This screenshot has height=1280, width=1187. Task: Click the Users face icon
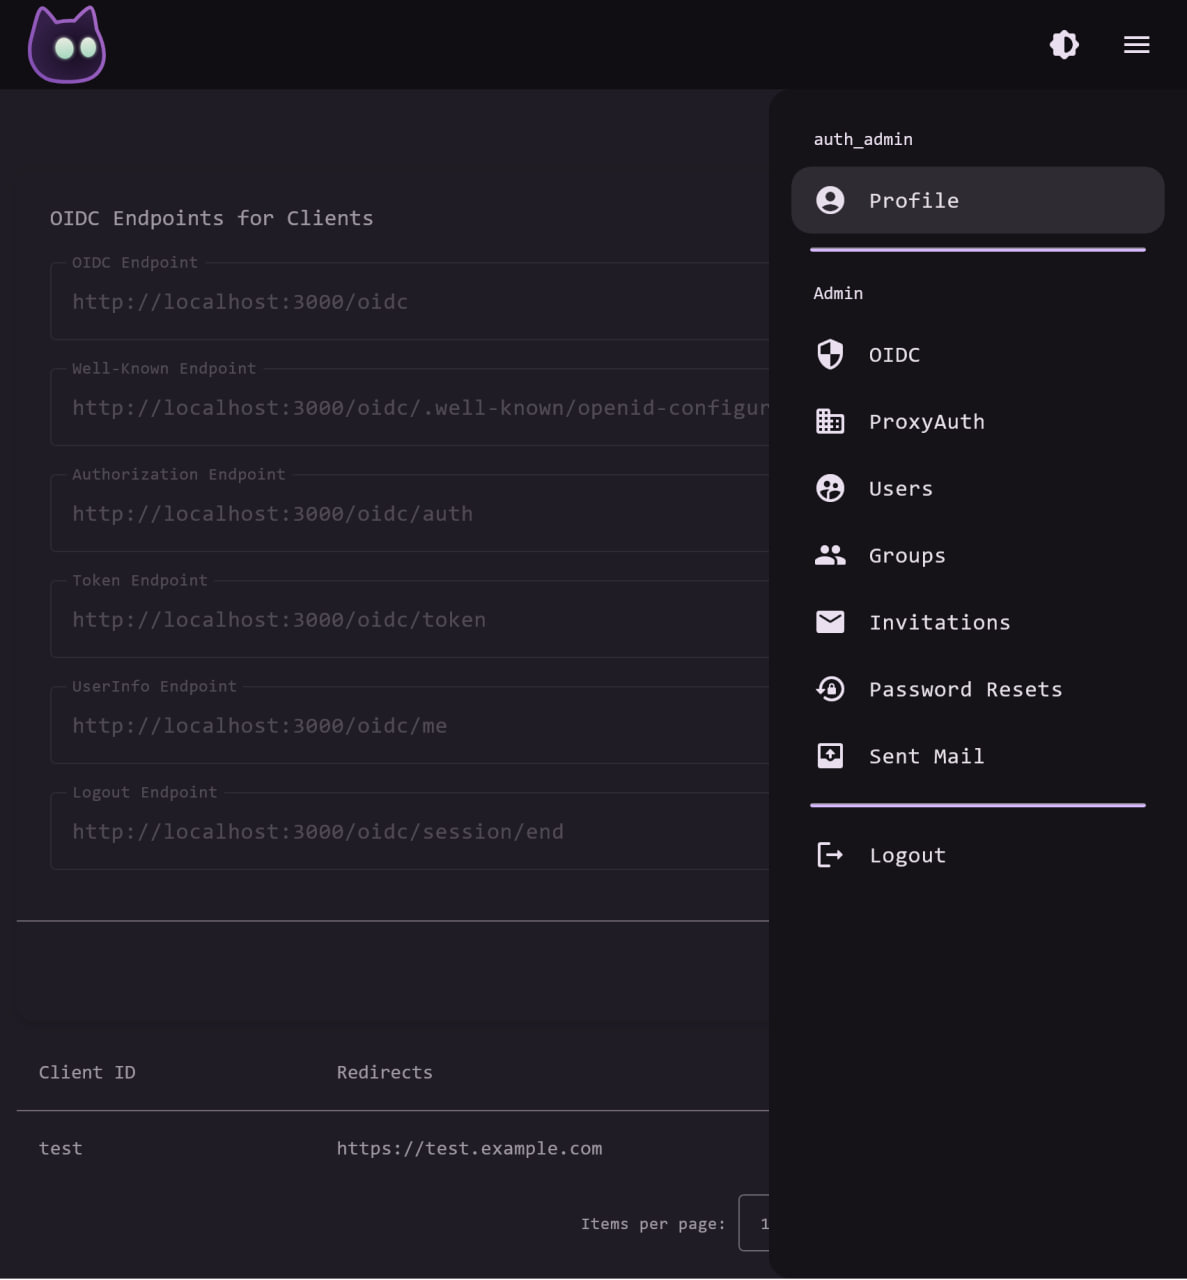tap(830, 489)
